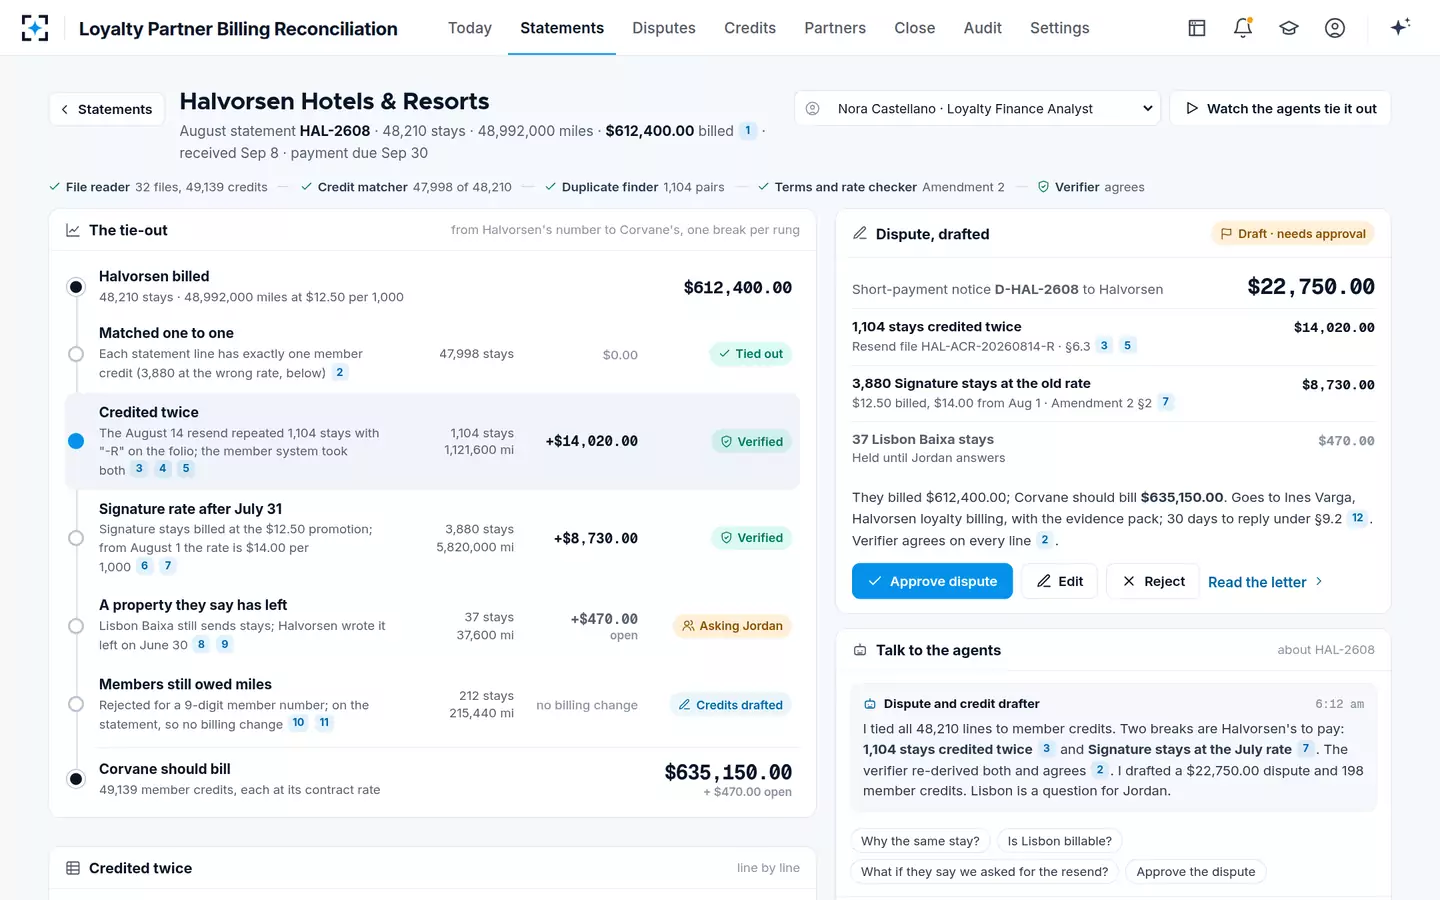Go to the Audit tab
The image size is (1440, 900).
tap(983, 28)
